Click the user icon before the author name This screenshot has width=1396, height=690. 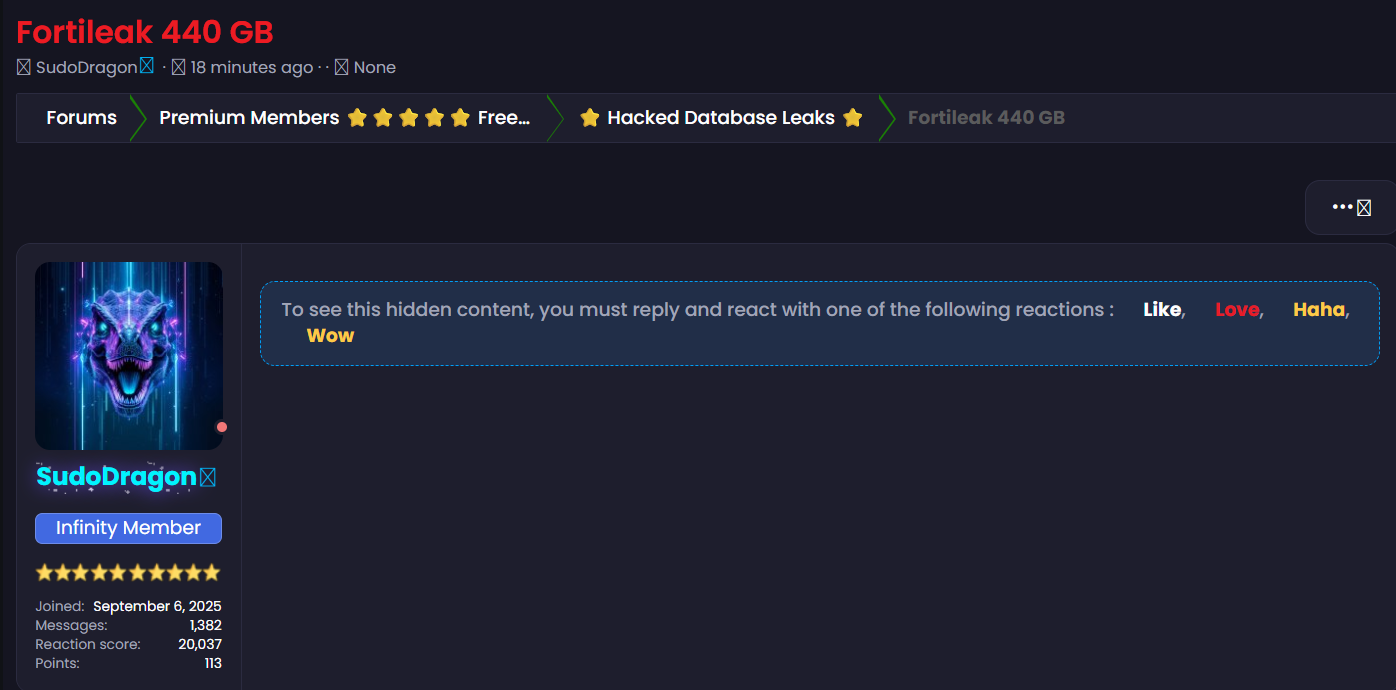(24, 67)
